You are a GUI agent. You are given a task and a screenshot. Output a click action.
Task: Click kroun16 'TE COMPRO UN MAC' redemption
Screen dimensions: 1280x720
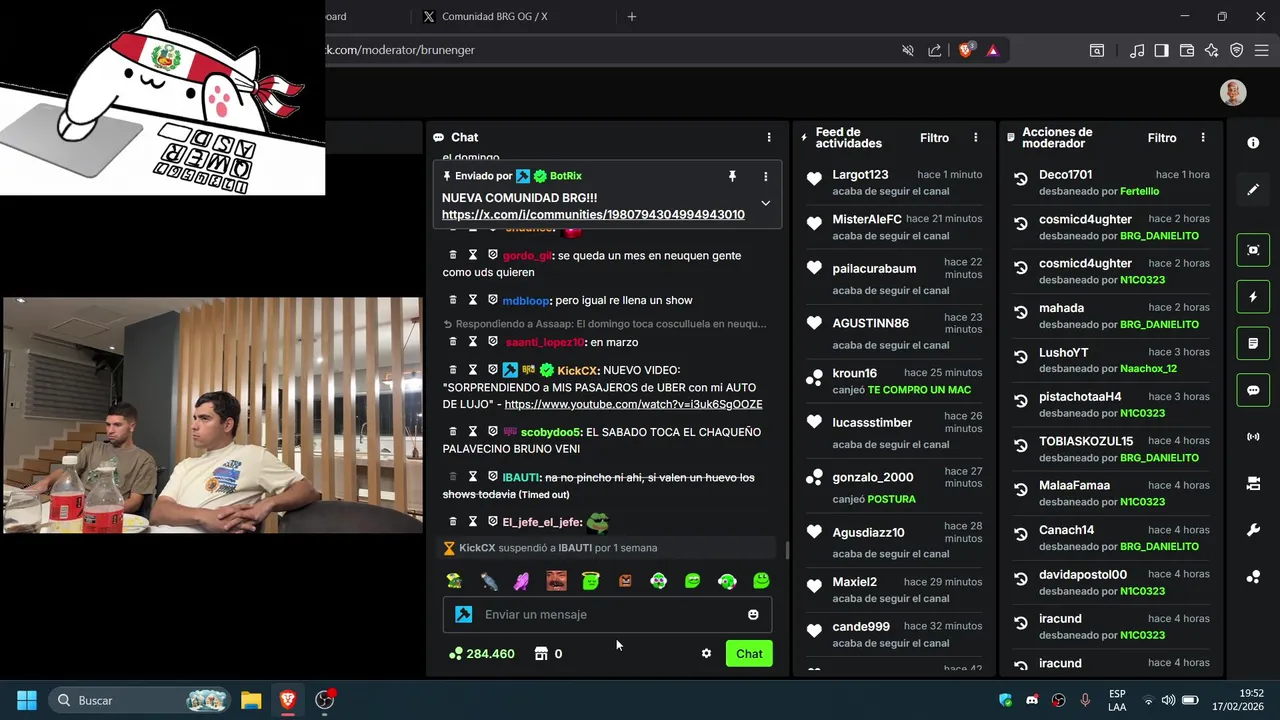tap(894, 381)
